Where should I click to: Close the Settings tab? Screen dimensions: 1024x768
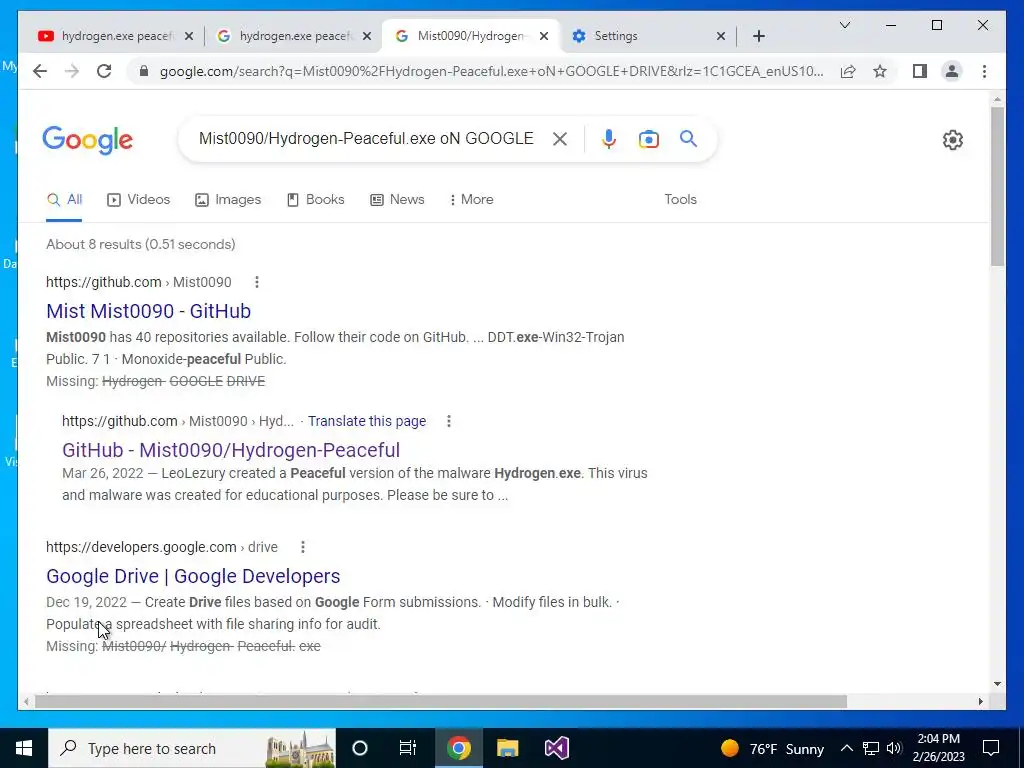click(x=721, y=36)
